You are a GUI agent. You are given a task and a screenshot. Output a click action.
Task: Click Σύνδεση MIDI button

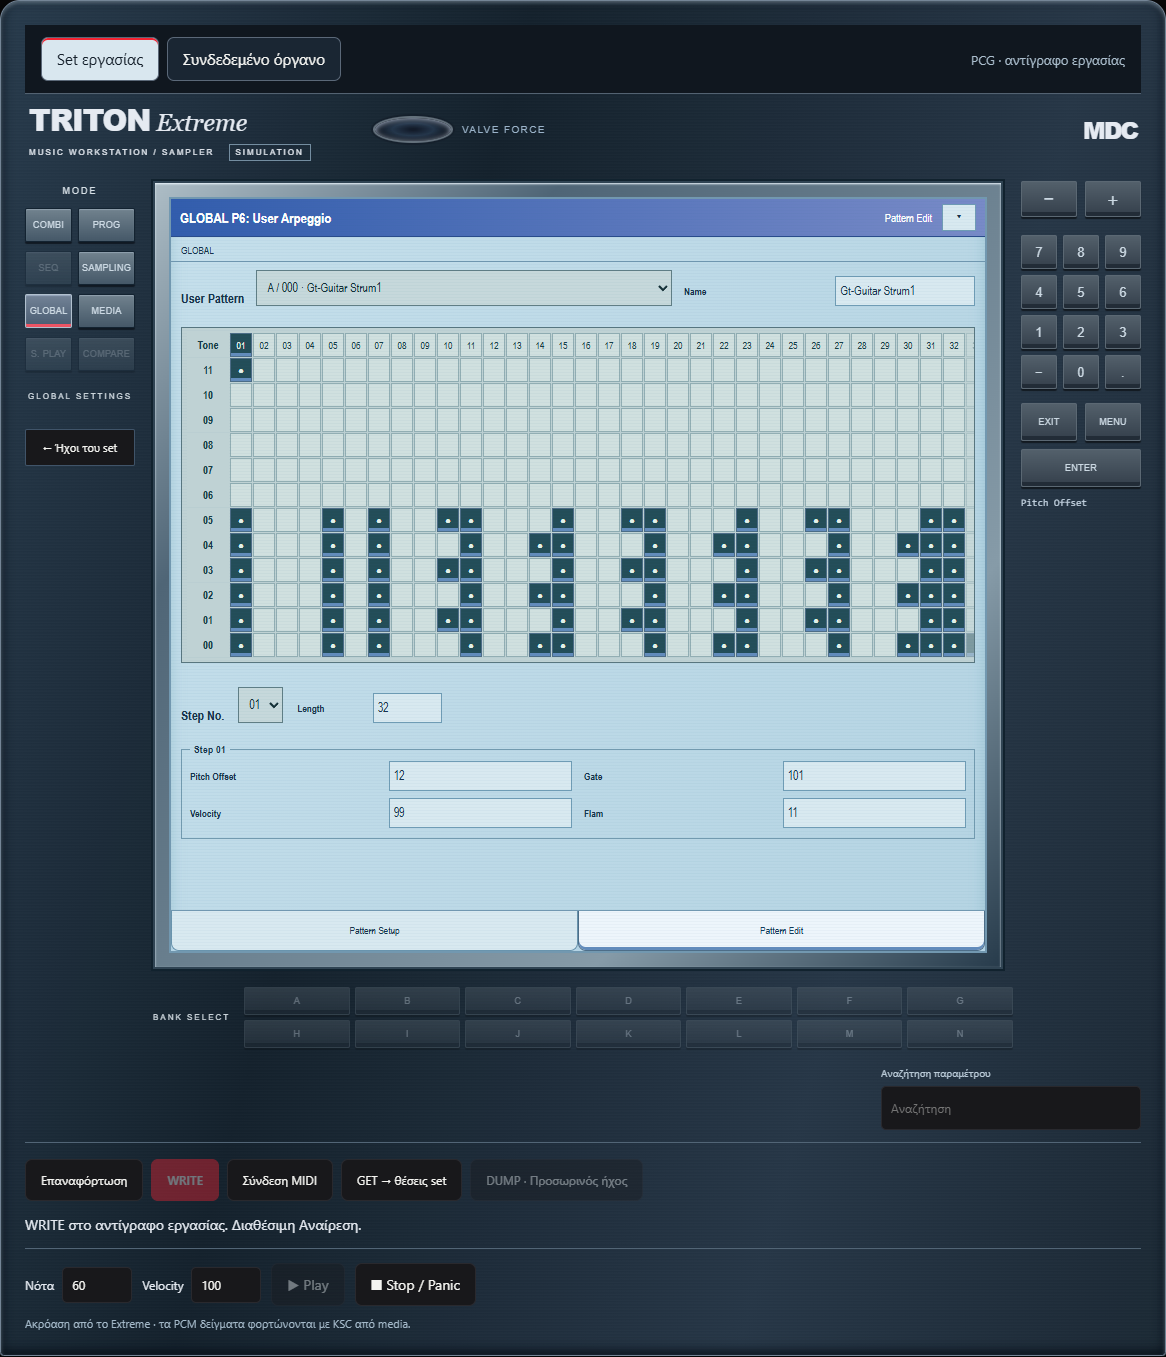280,1181
